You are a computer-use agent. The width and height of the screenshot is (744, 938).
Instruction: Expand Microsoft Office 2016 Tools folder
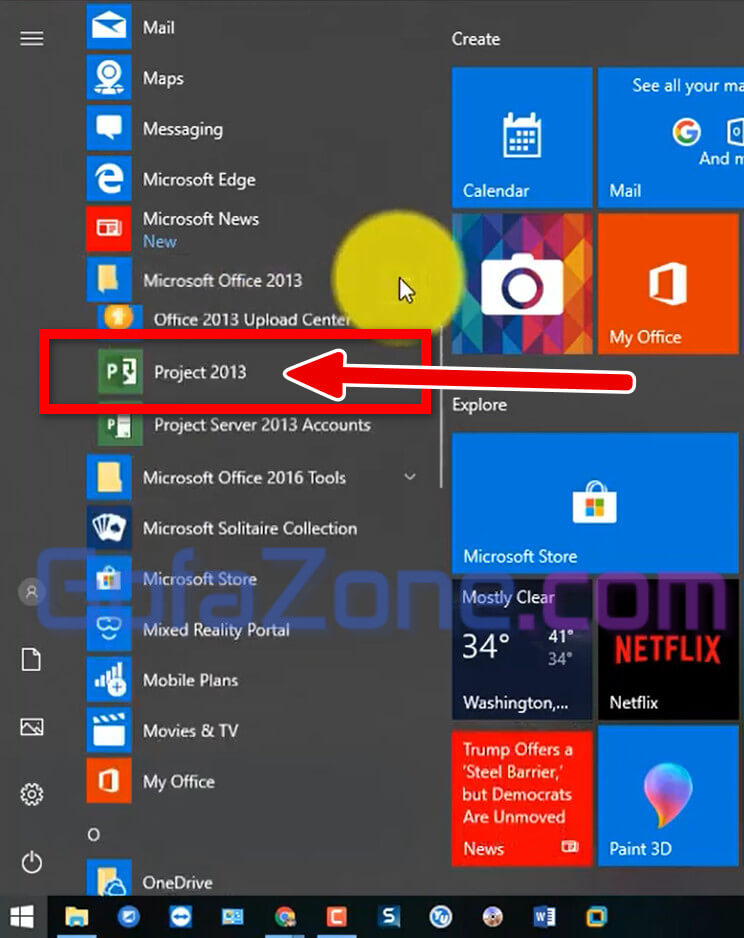(244, 478)
